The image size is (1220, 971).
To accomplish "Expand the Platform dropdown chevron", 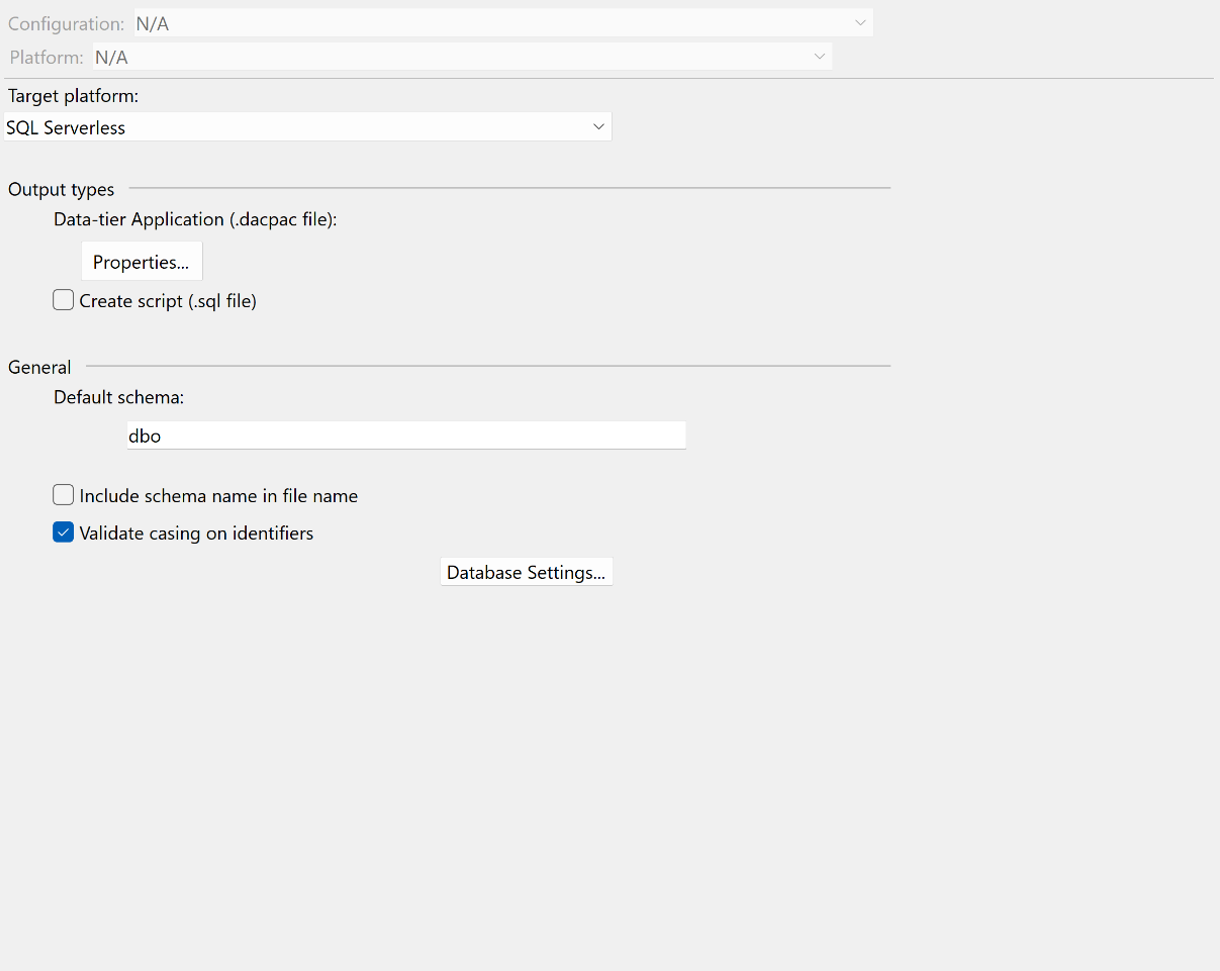I will click(819, 57).
